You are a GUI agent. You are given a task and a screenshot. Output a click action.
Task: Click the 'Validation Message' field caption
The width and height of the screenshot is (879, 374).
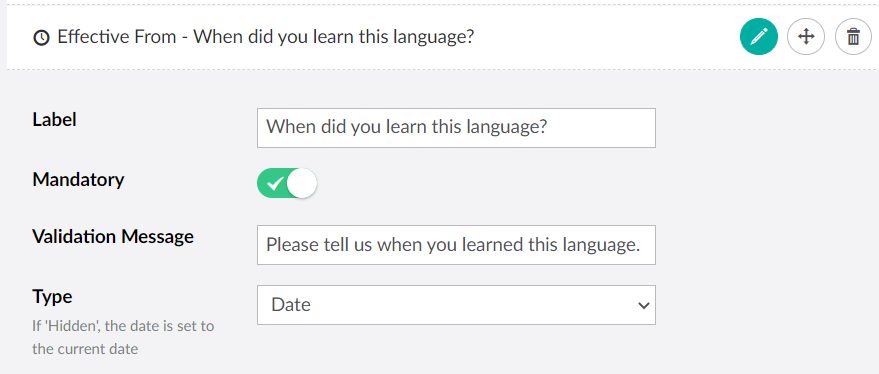pyautogui.click(x=113, y=237)
